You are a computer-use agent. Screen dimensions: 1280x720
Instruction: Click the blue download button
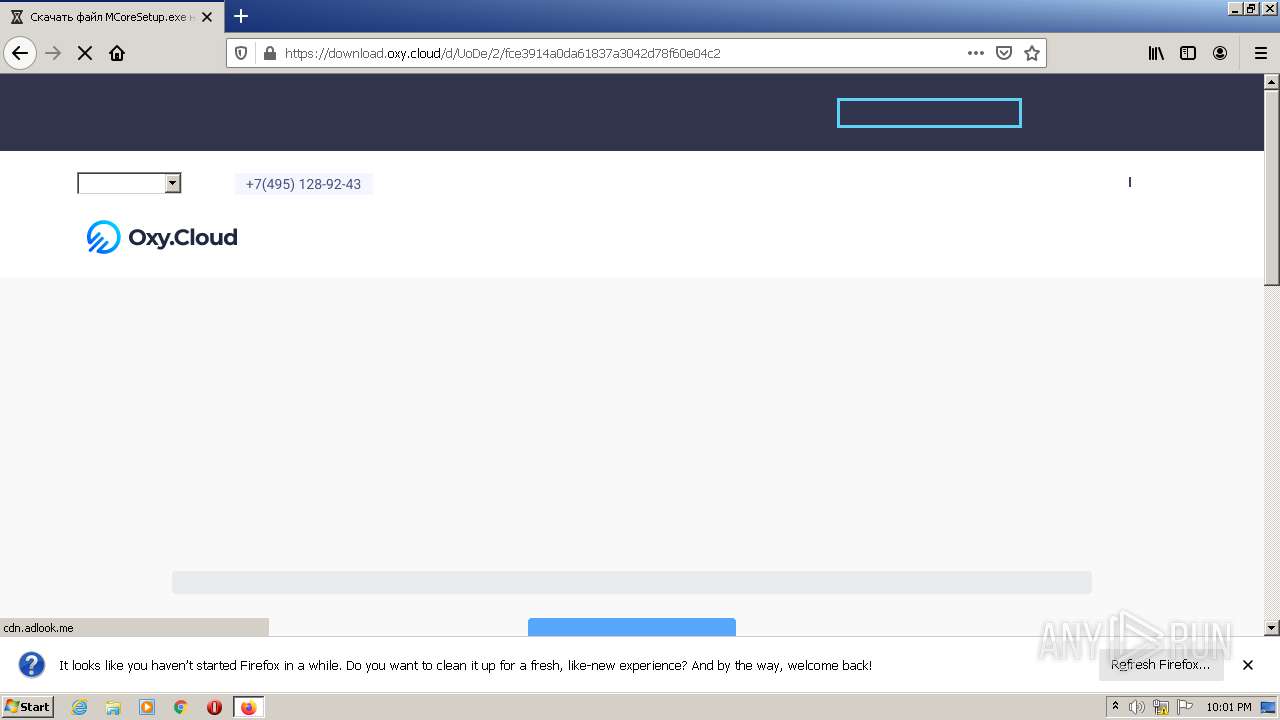coord(632,627)
